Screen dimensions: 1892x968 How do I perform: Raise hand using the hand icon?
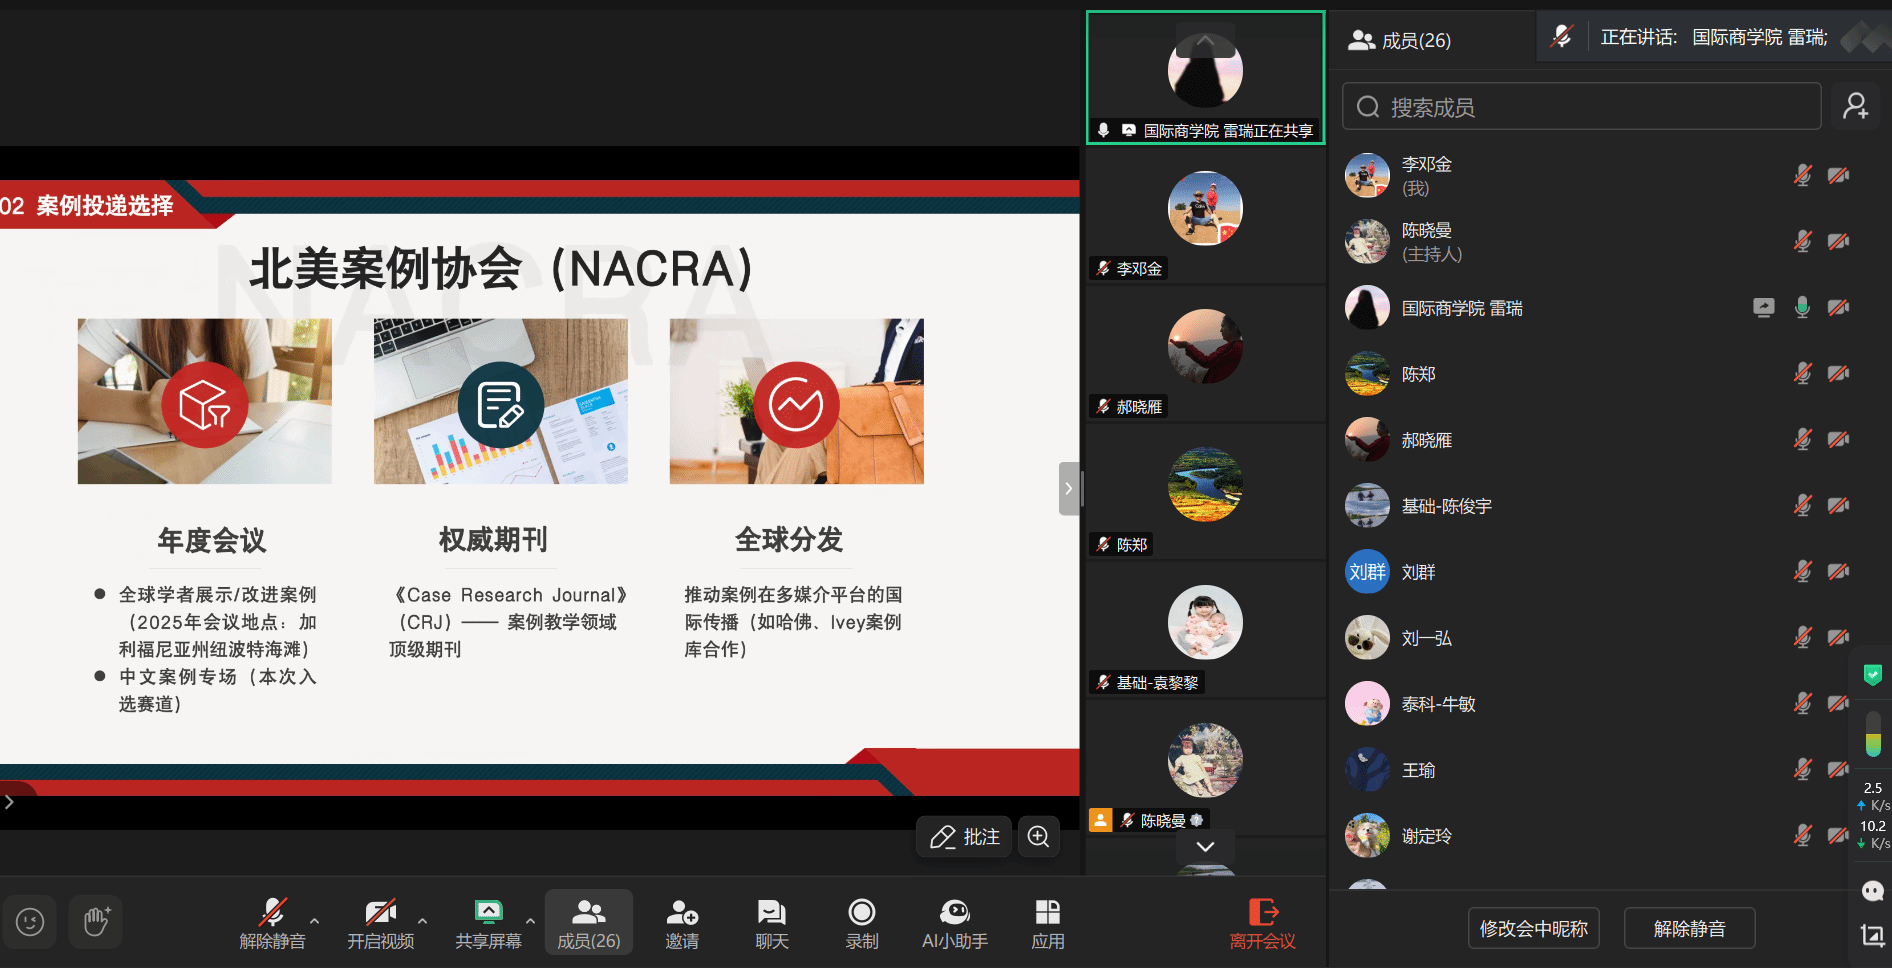coord(96,921)
